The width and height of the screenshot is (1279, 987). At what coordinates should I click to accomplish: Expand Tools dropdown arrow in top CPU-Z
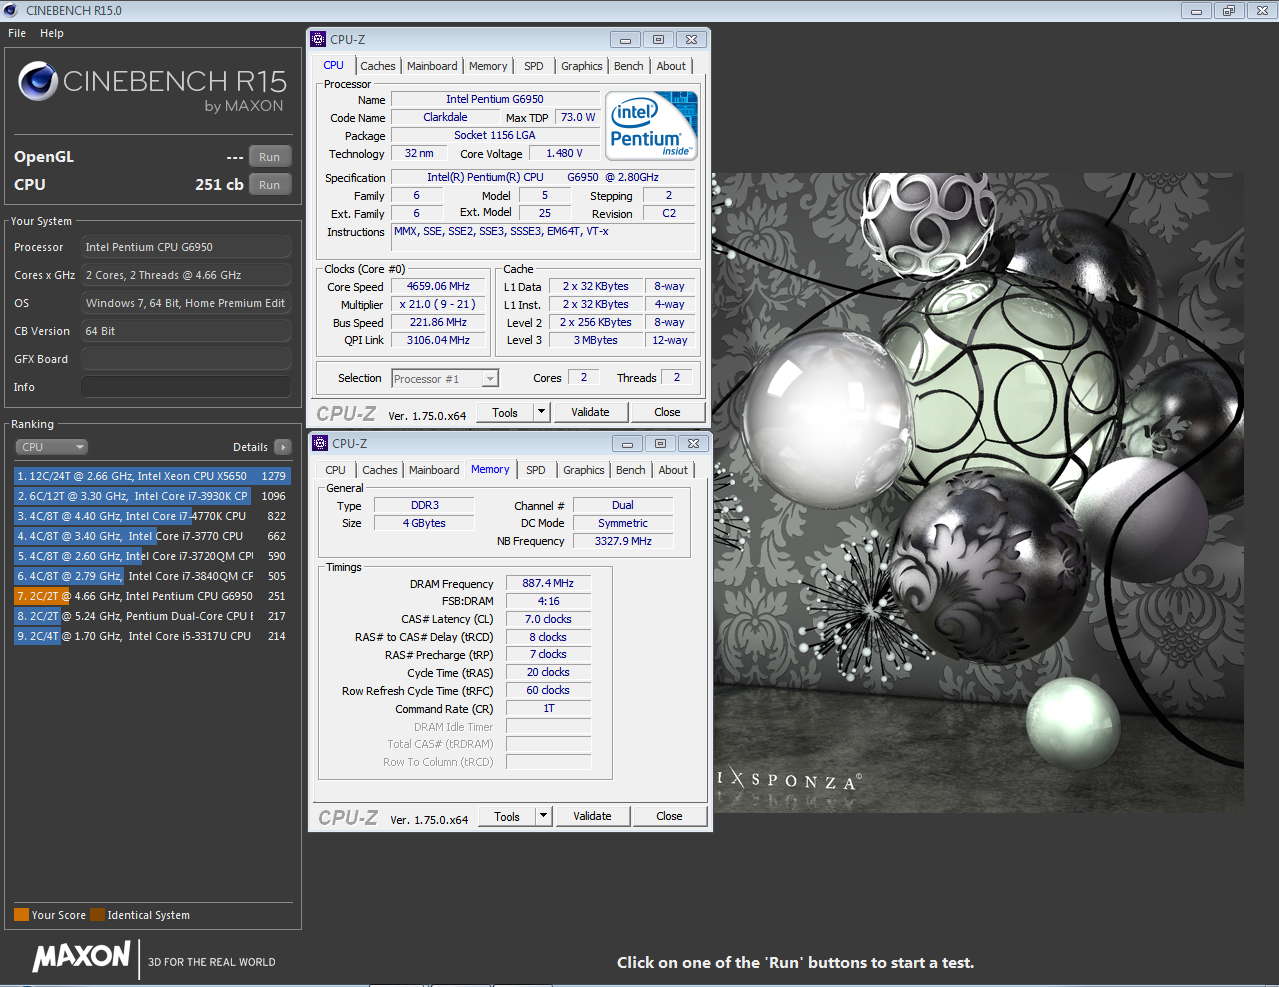pyautogui.click(x=541, y=412)
